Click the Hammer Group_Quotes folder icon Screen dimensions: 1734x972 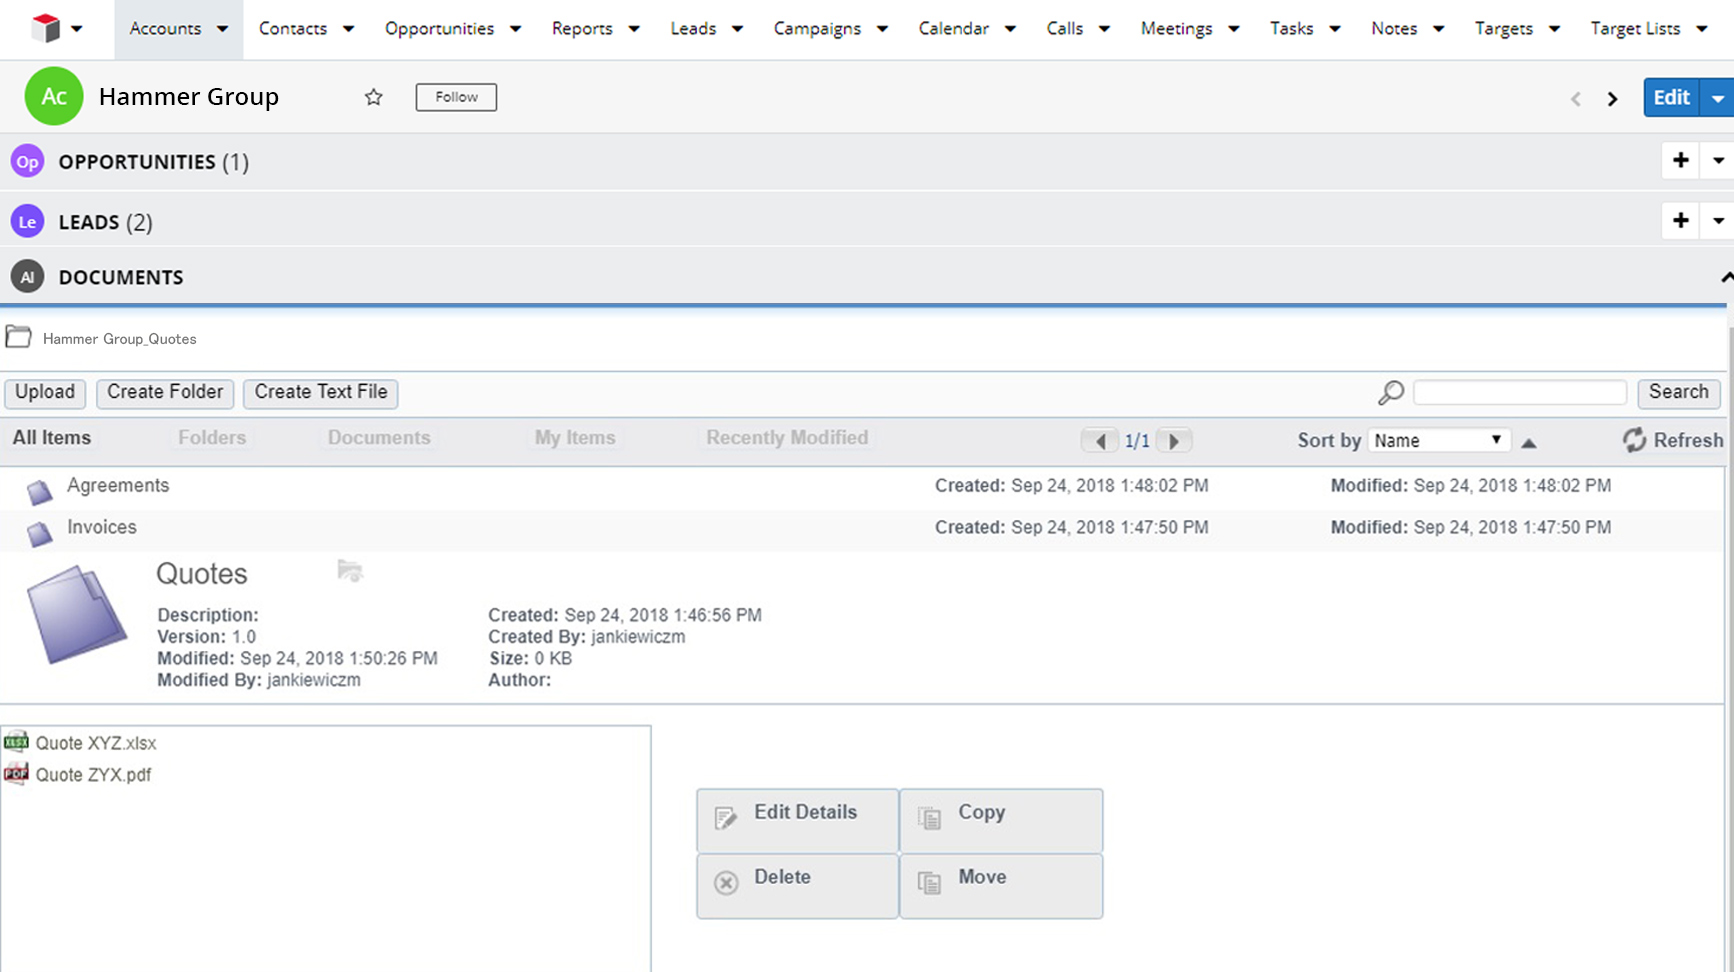pos(18,337)
